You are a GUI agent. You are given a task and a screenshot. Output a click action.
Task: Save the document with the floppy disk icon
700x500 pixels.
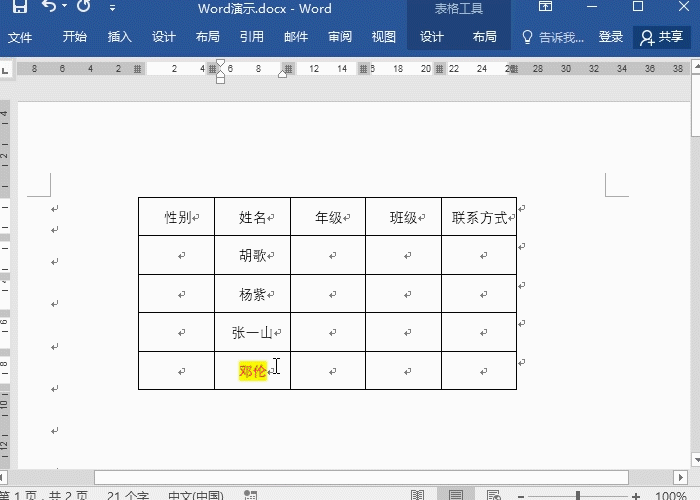coord(20,6)
